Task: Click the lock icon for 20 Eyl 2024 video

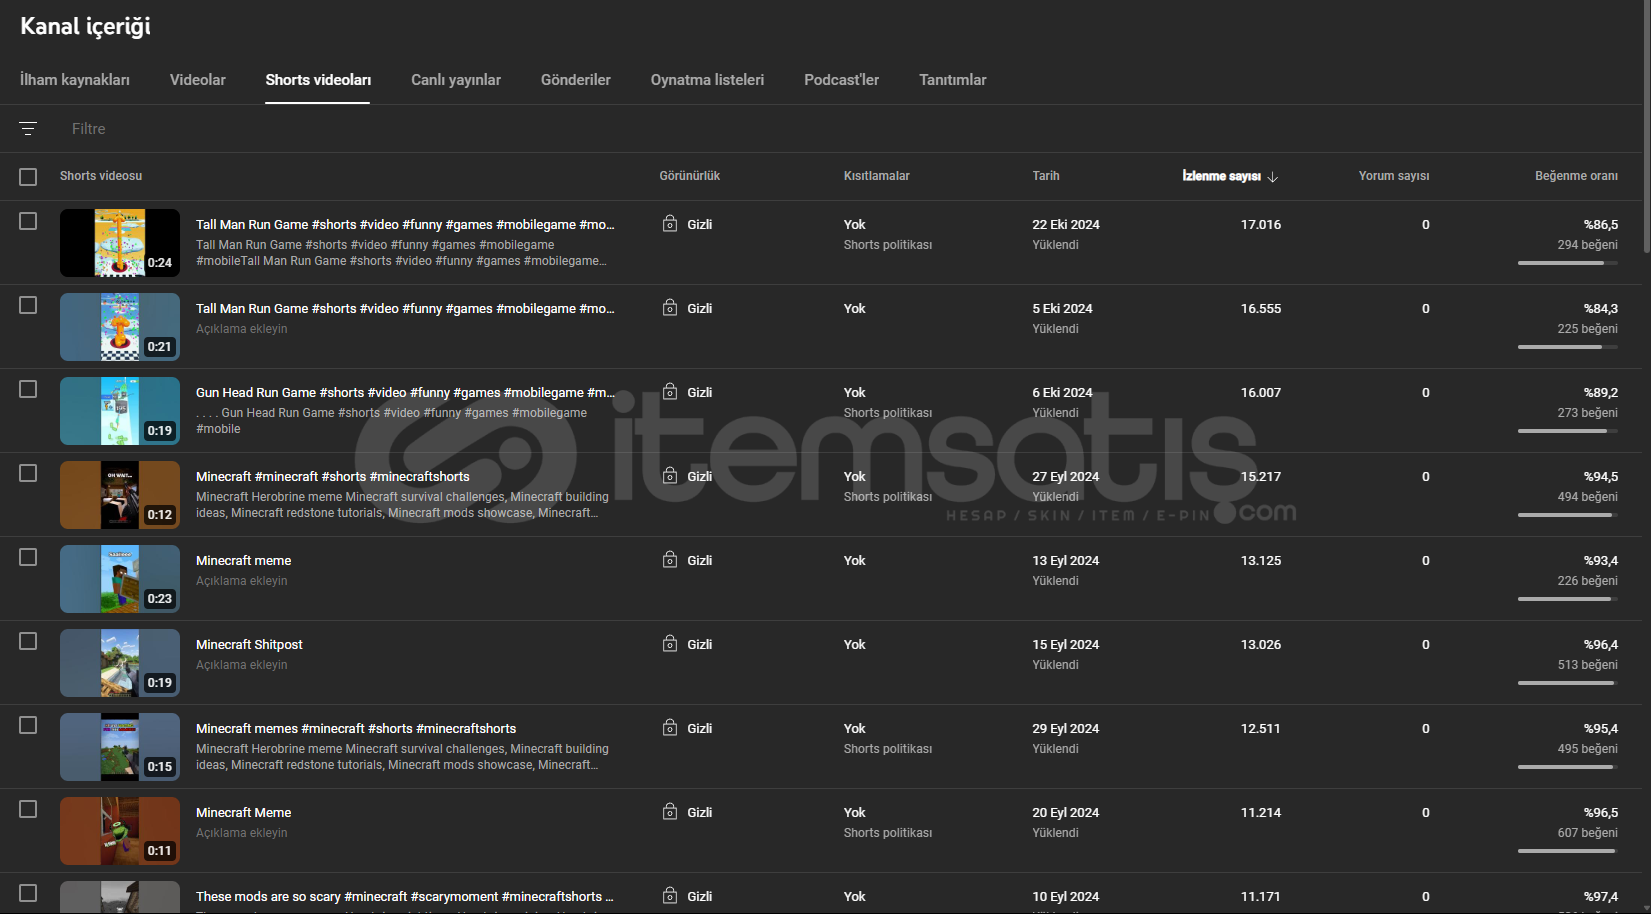Action: tap(670, 812)
